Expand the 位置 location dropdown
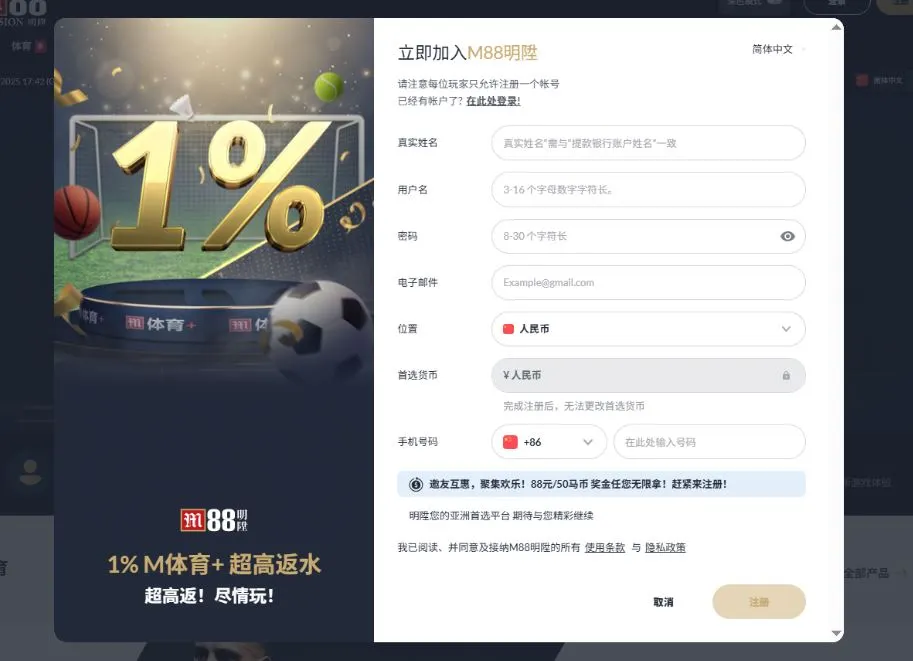Viewport: 913px width, 661px height. 648,329
